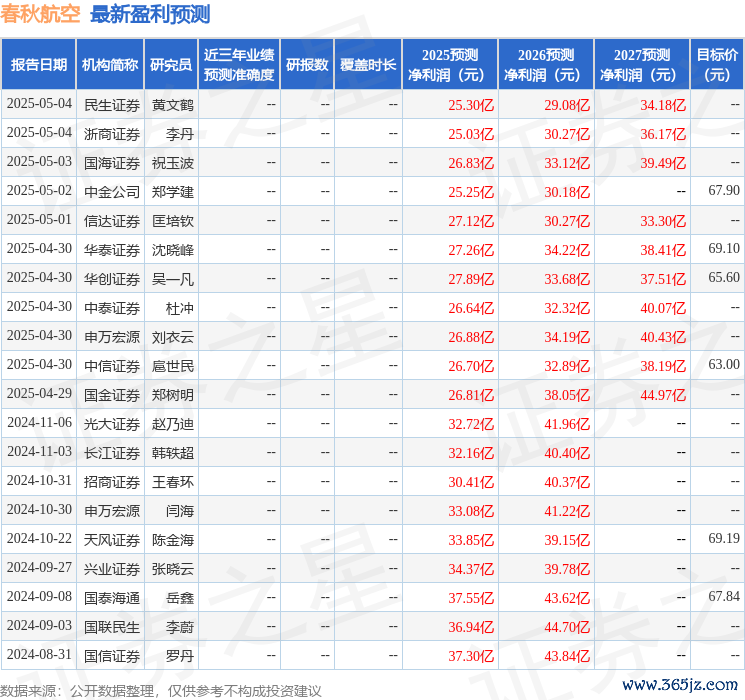Select the 44.97亿 forecast value

click(x=663, y=395)
